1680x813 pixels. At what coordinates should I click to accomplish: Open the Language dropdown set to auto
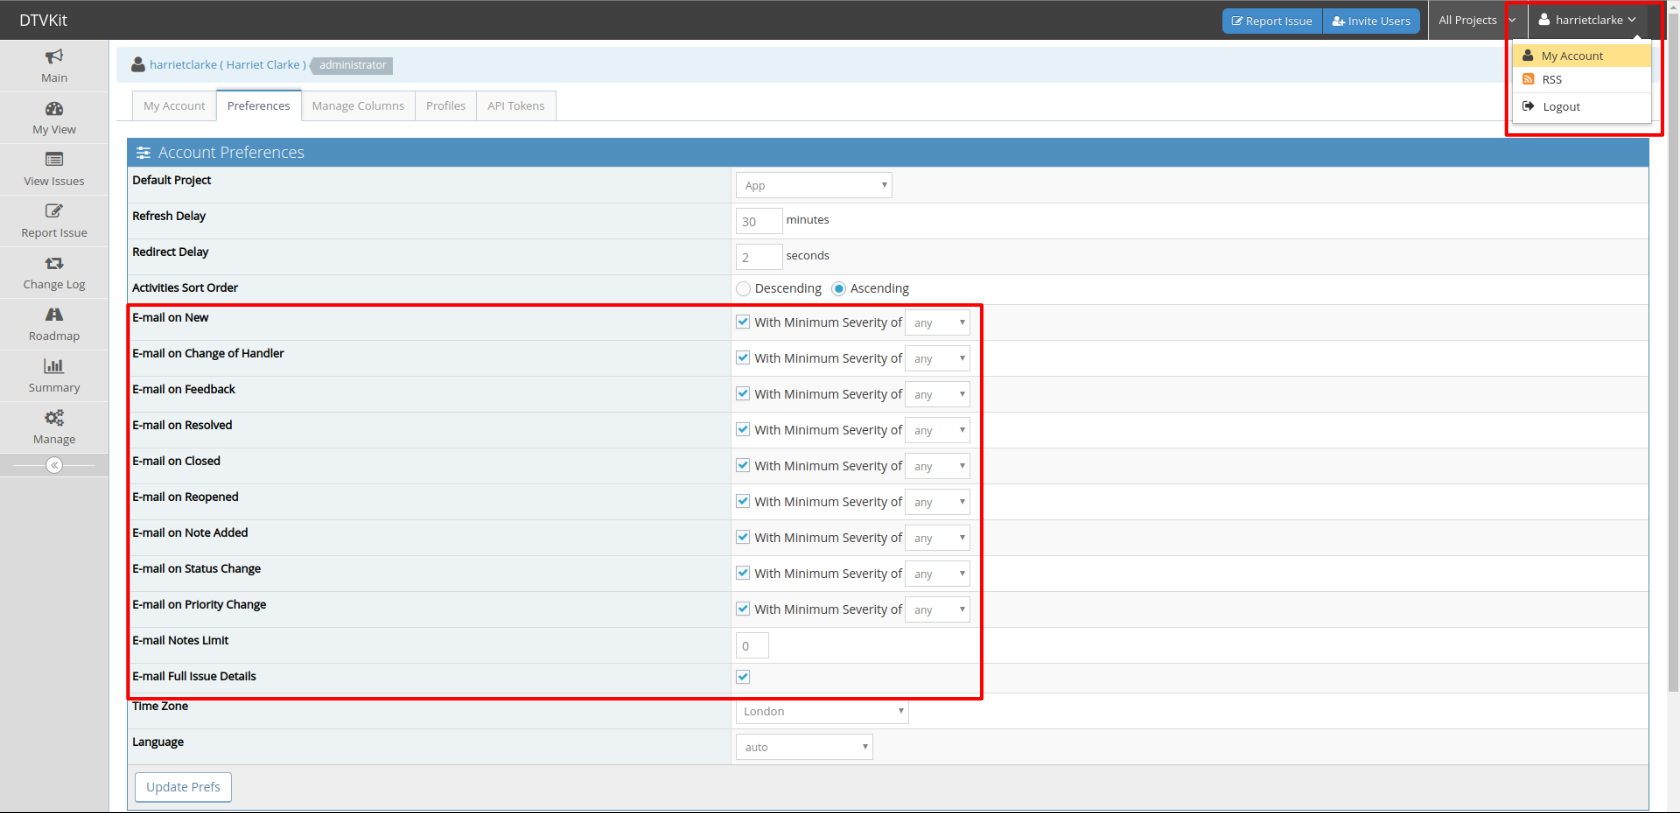point(804,748)
